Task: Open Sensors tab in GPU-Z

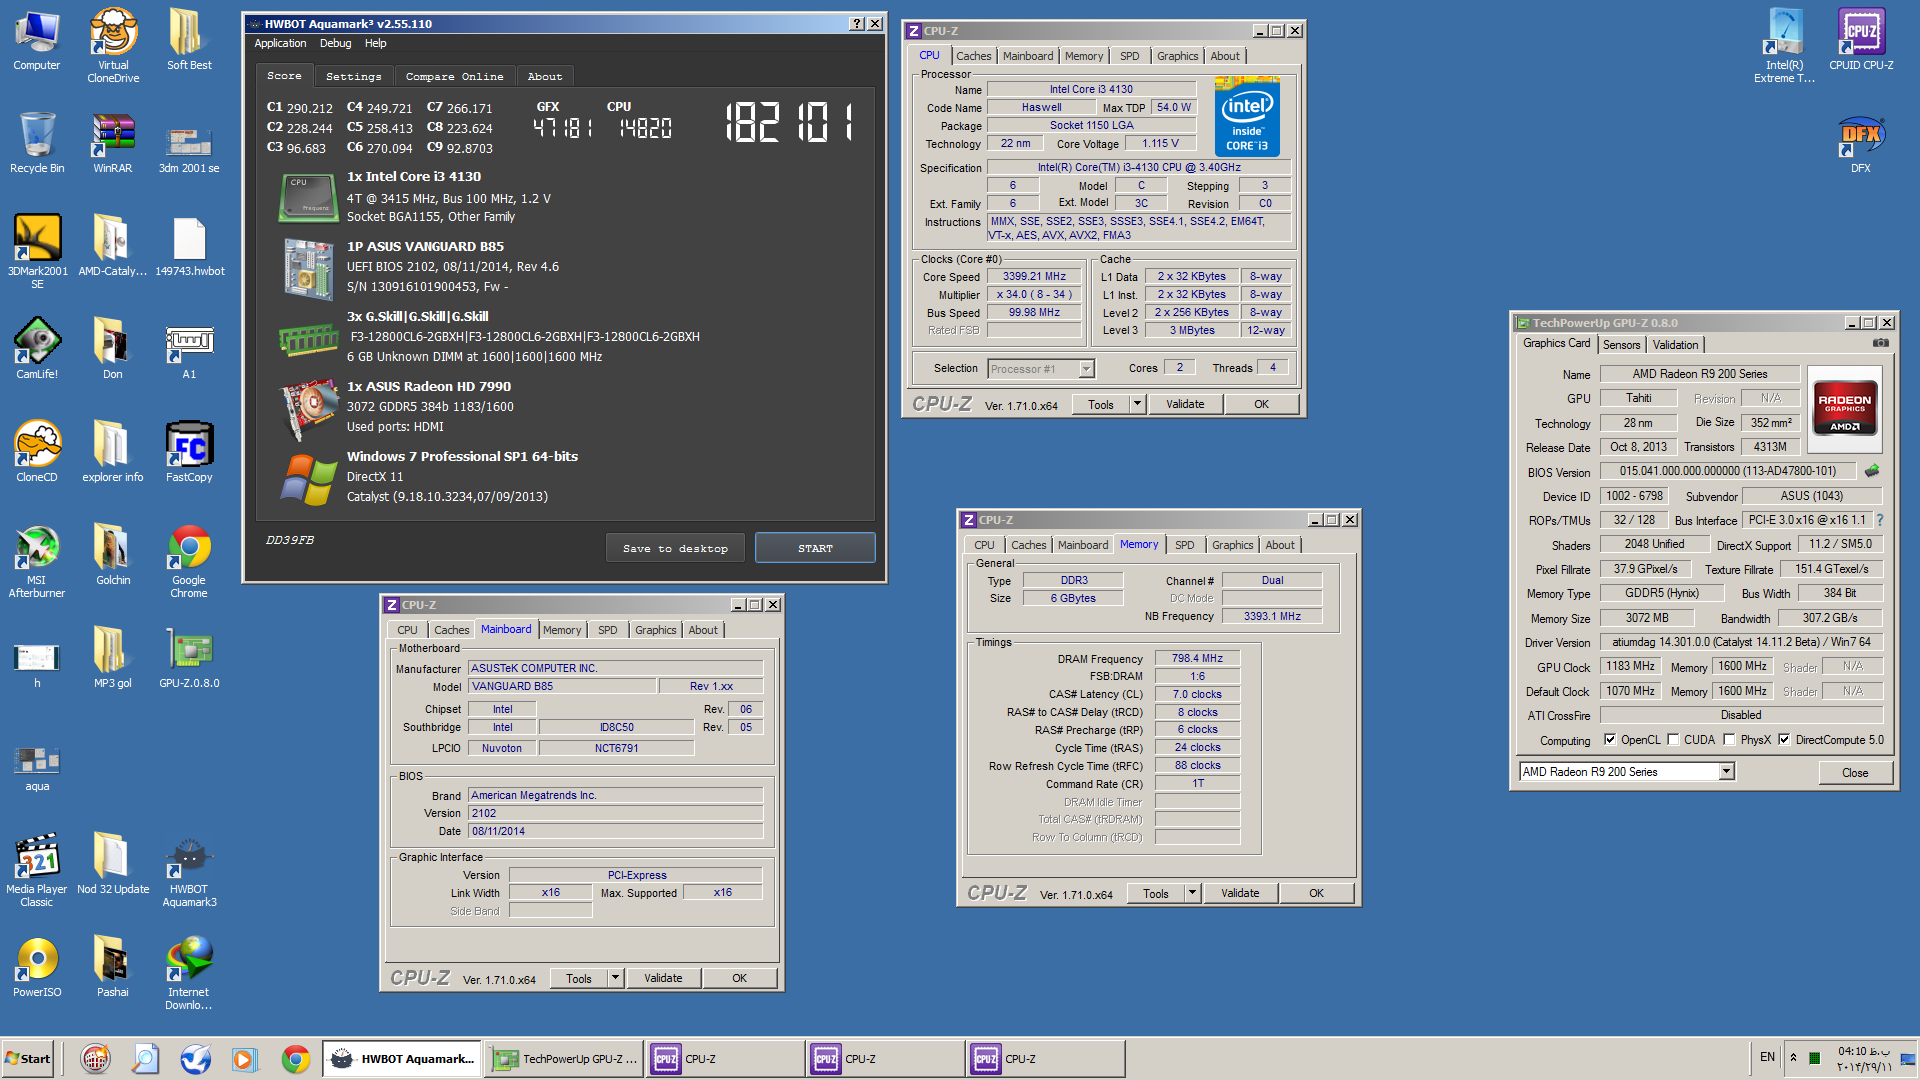Action: click(1621, 345)
